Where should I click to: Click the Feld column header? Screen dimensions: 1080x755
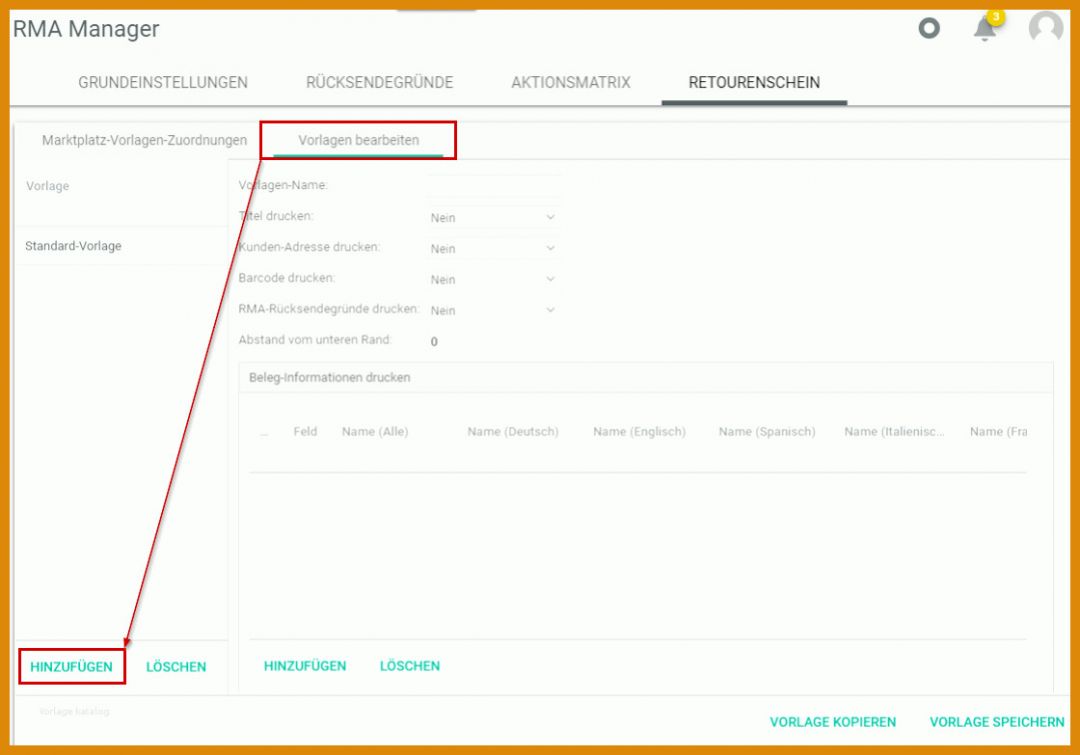coord(305,432)
